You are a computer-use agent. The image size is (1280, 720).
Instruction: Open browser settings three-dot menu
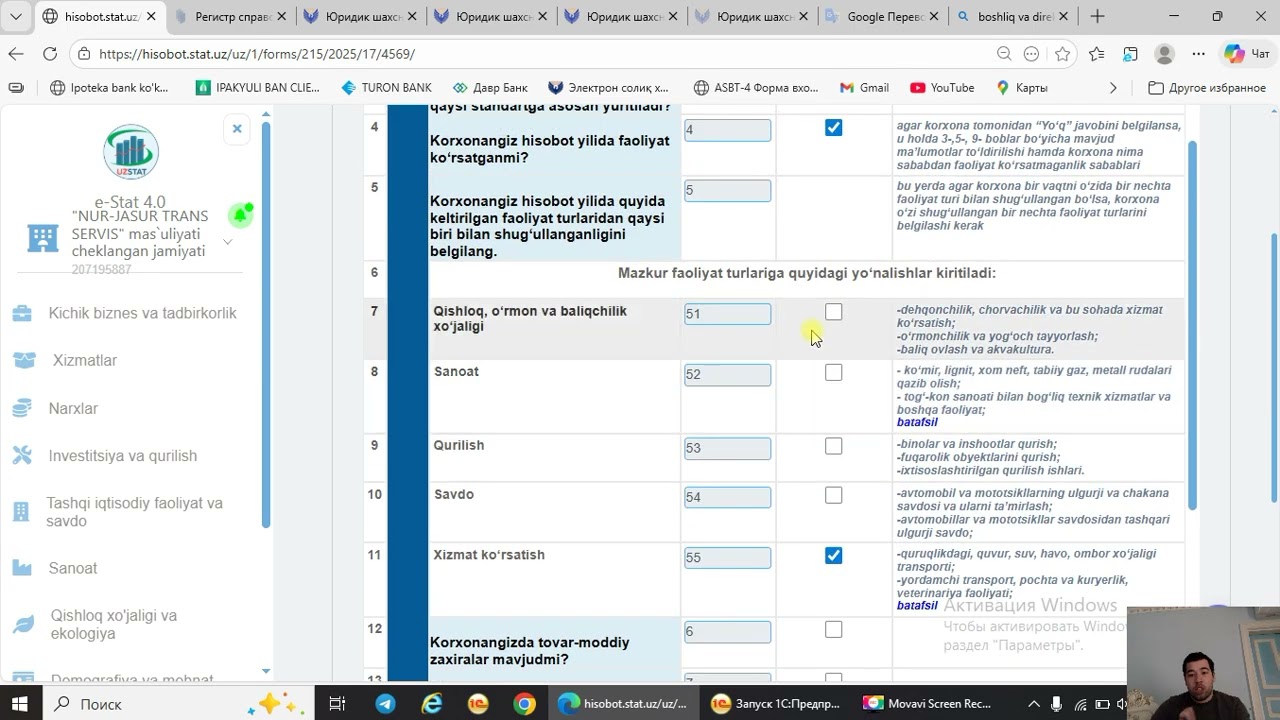pyautogui.click(x=1199, y=54)
